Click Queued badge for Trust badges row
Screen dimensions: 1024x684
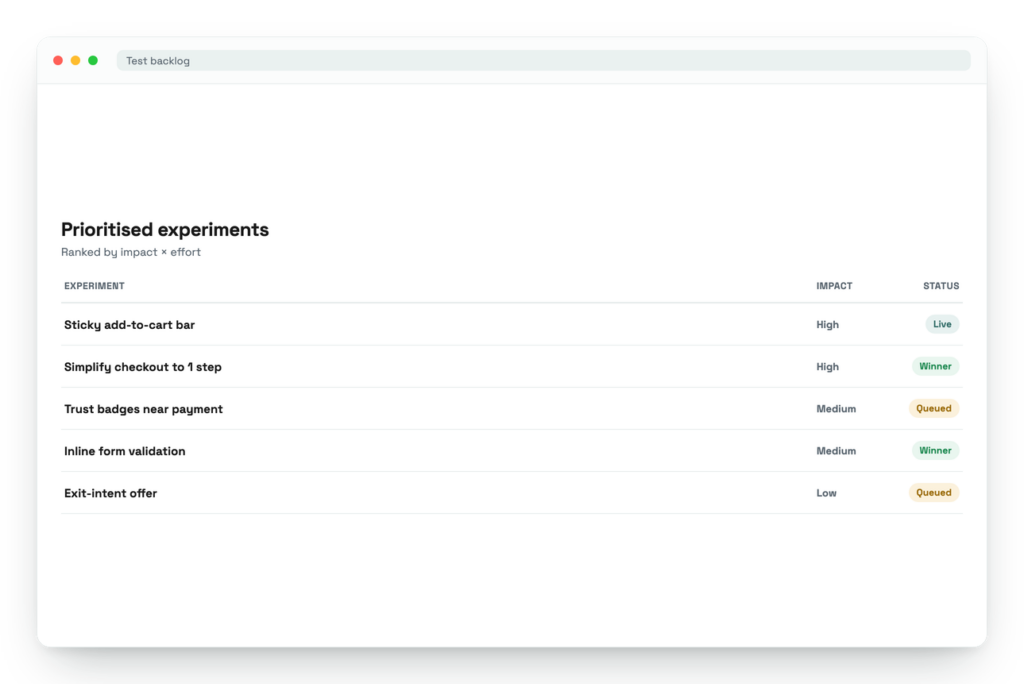tap(934, 408)
